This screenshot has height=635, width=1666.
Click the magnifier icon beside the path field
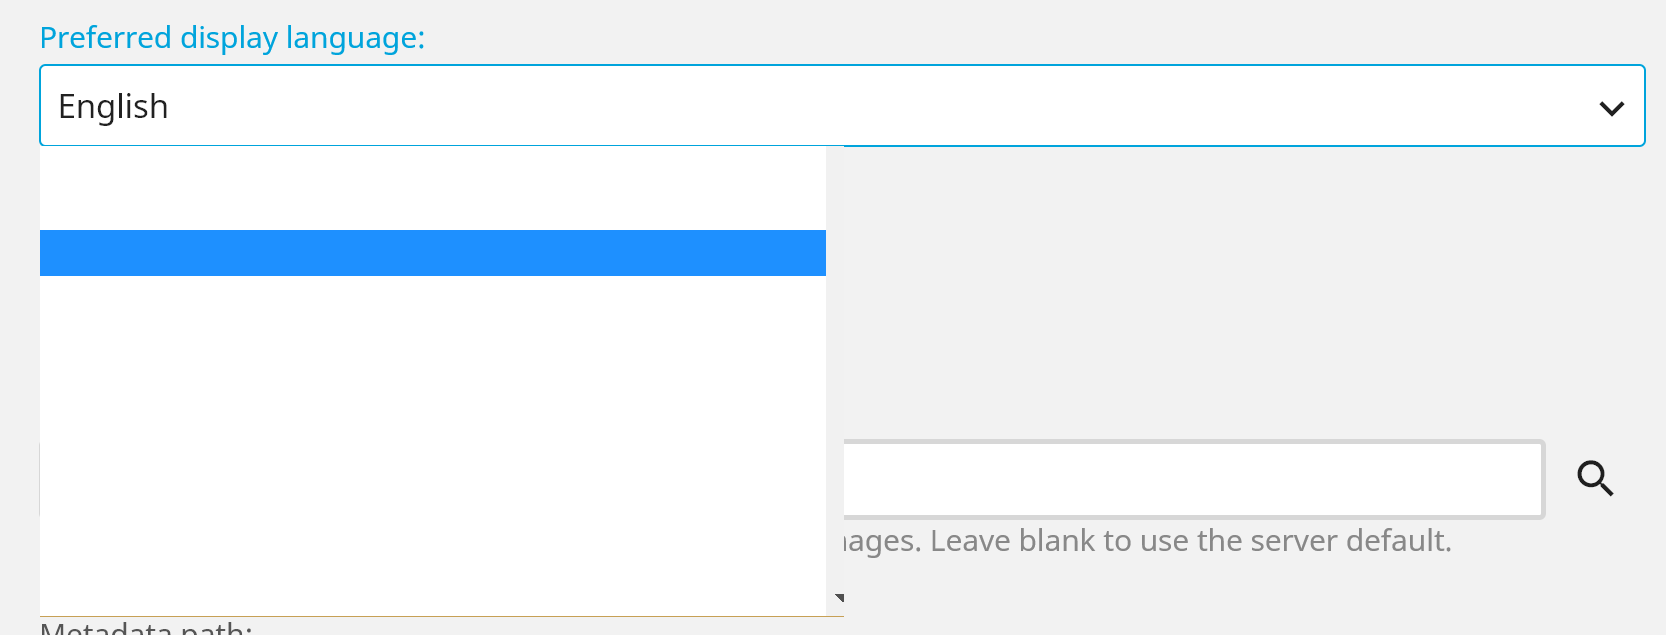click(1595, 479)
